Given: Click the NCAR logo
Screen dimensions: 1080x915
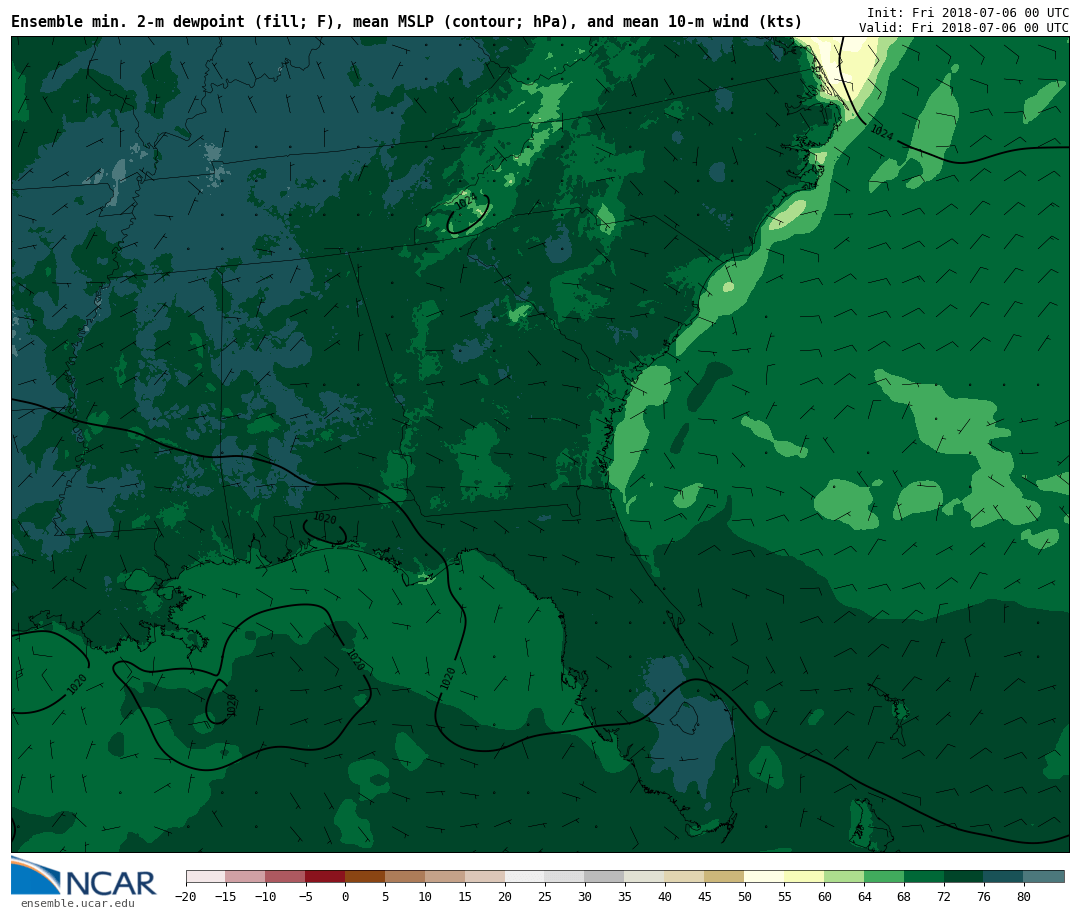Looking at the screenshot, I should coord(83,876).
